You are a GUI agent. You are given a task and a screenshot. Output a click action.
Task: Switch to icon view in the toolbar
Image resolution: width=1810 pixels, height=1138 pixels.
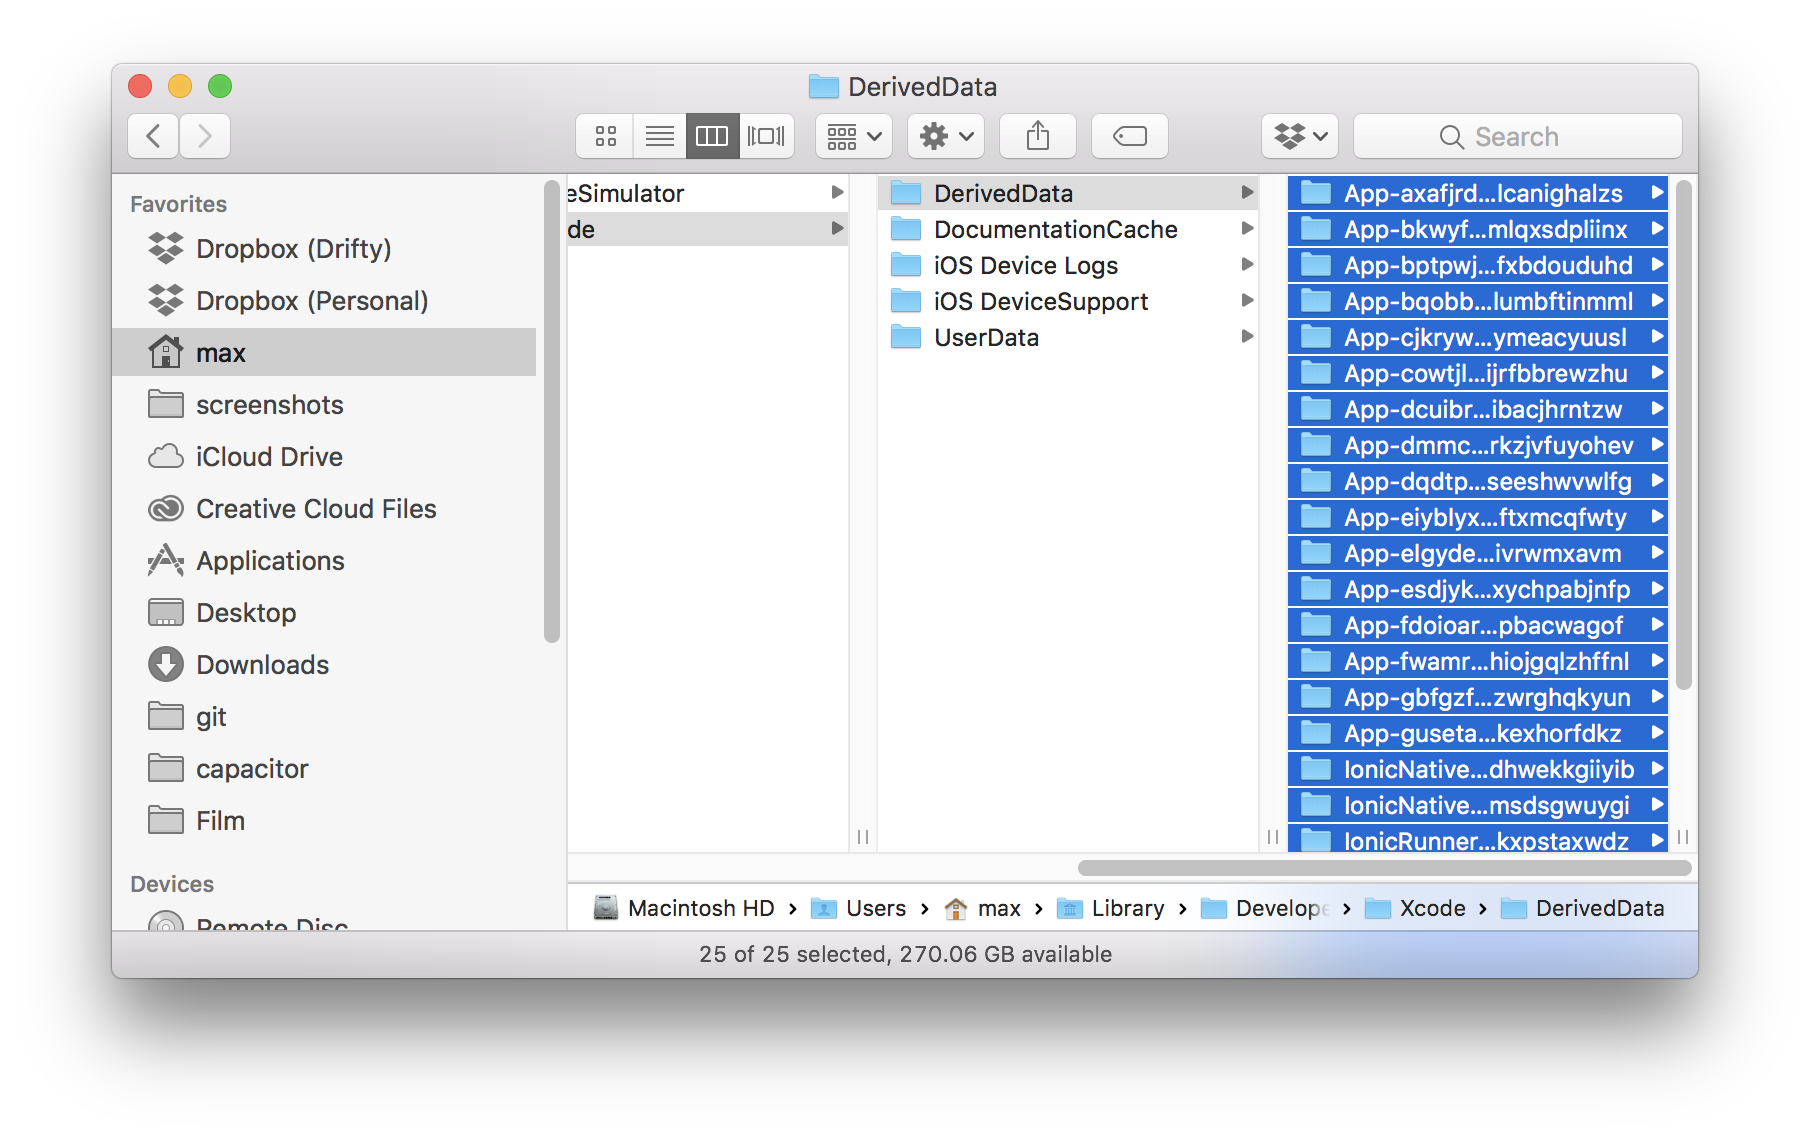click(604, 136)
